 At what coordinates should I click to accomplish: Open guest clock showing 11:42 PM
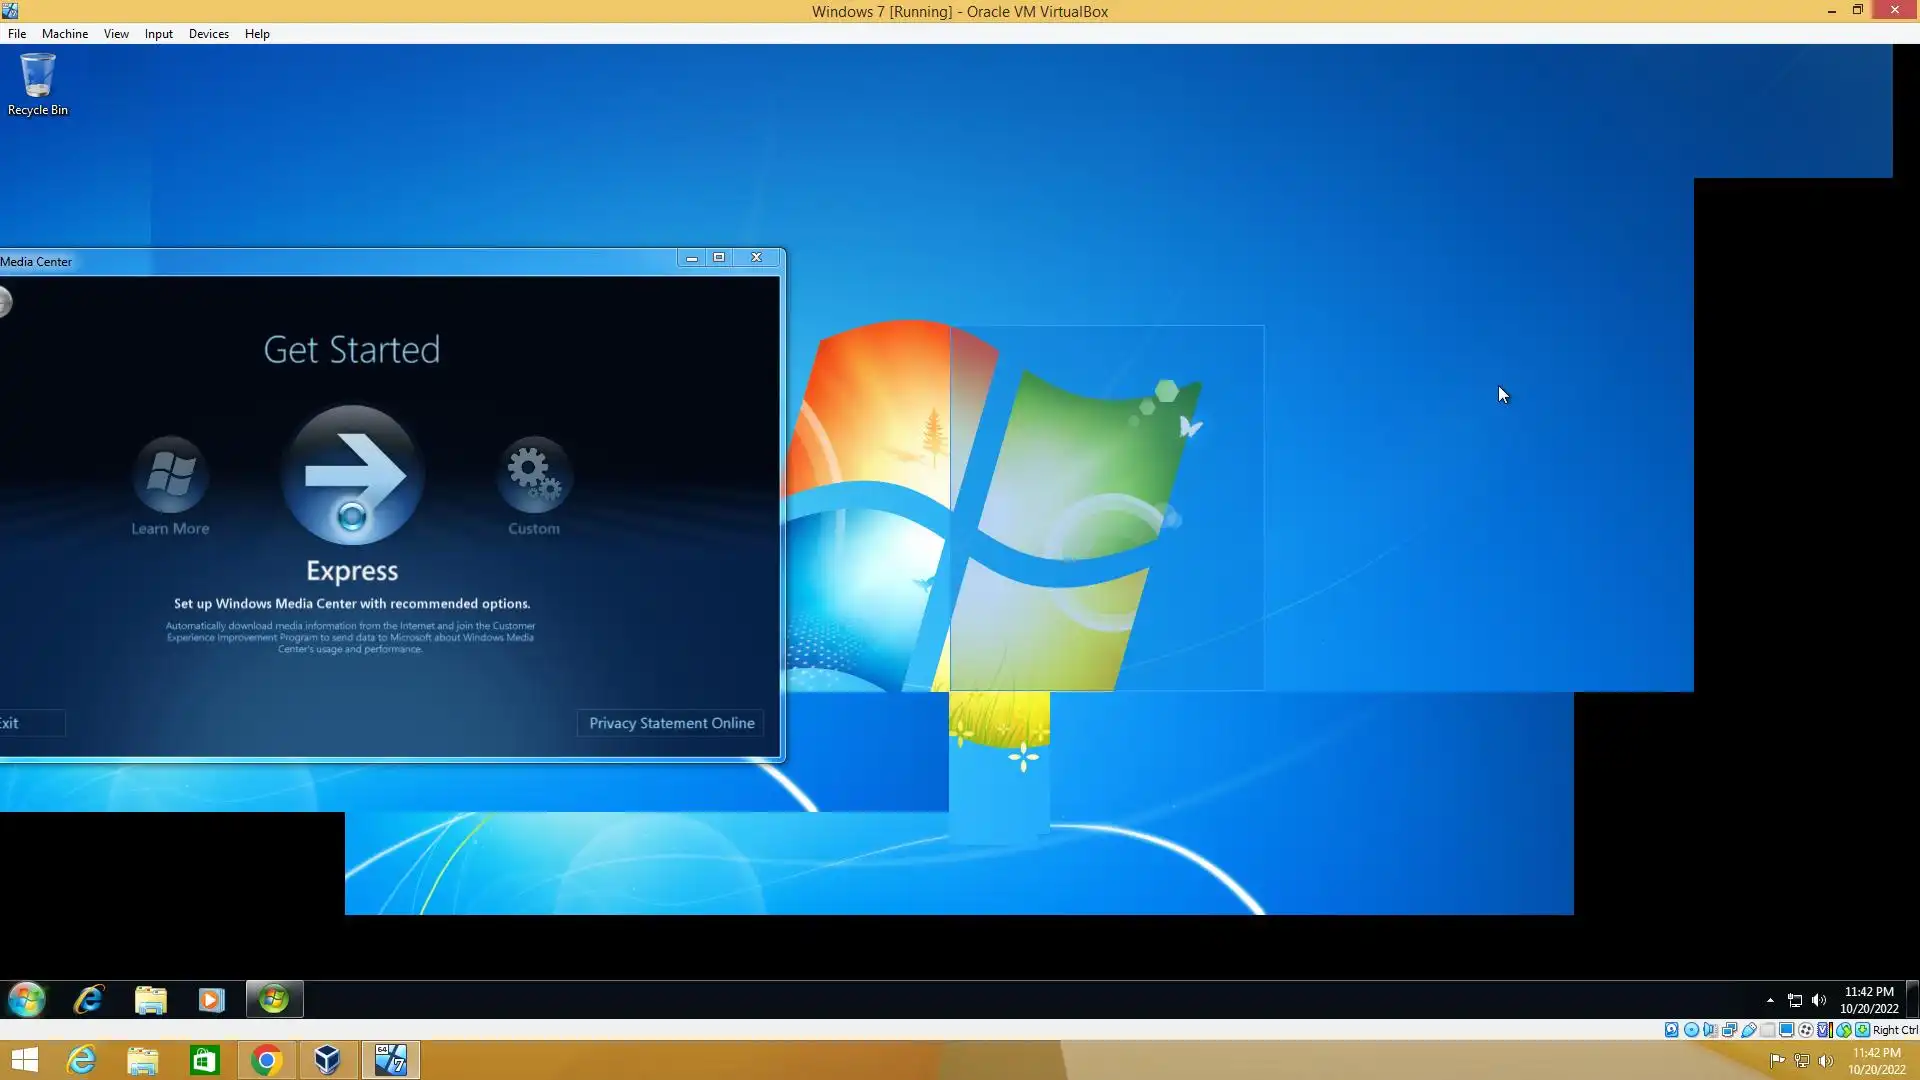coord(1868,1000)
